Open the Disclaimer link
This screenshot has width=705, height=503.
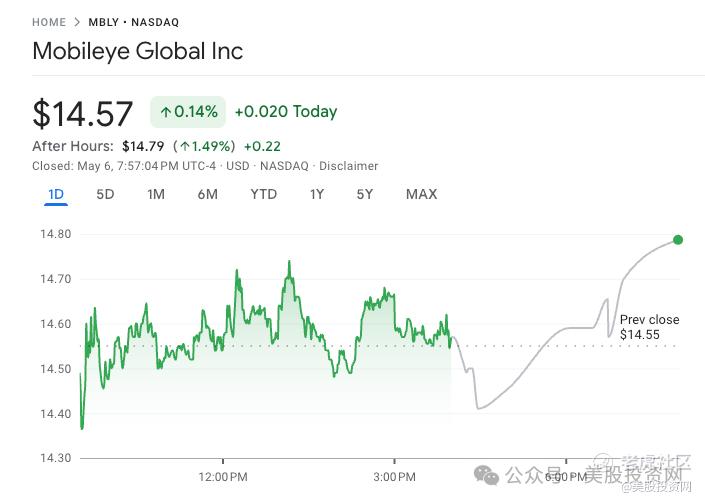[x=348, y=166]
